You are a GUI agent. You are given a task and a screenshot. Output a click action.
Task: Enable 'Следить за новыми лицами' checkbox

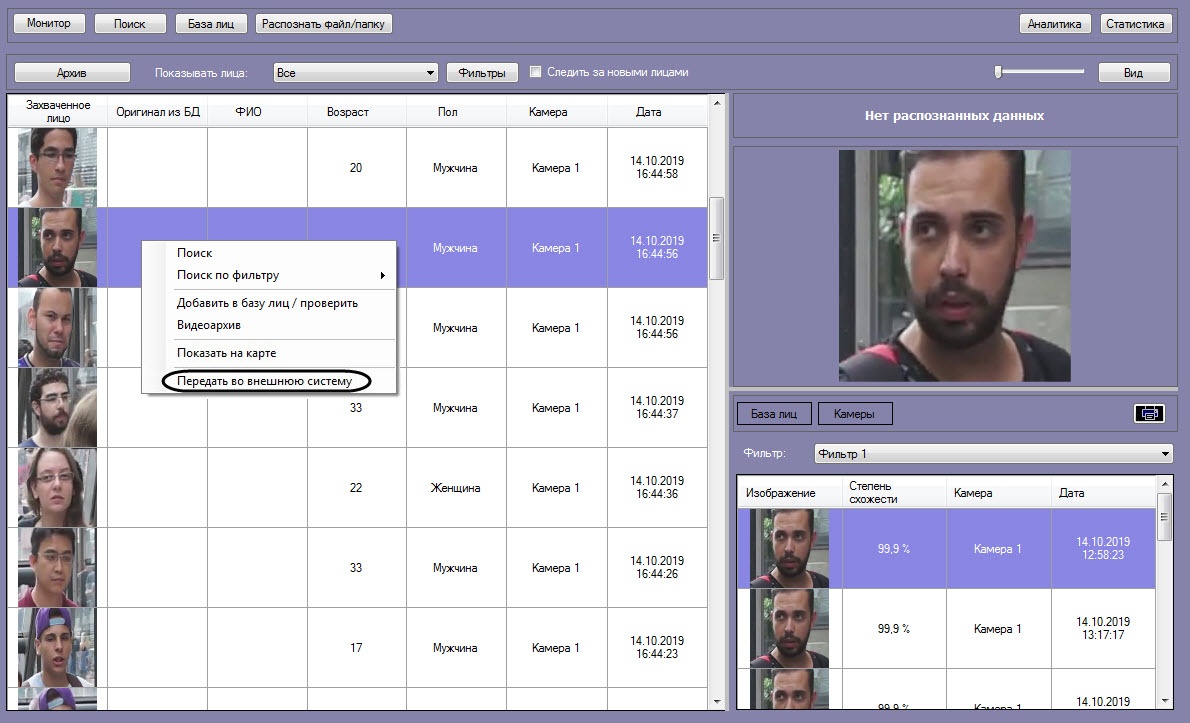click(536, 71)
